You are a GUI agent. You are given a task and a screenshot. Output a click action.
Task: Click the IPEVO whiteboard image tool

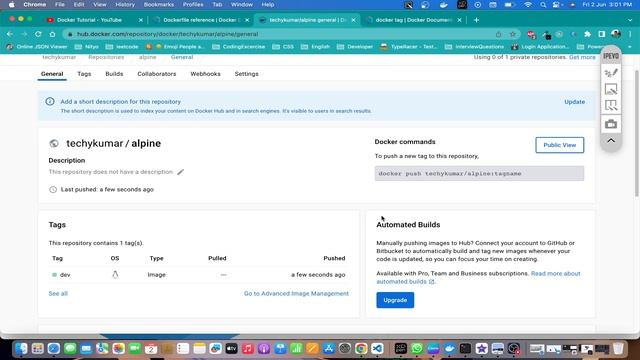(x=611, y=89)
